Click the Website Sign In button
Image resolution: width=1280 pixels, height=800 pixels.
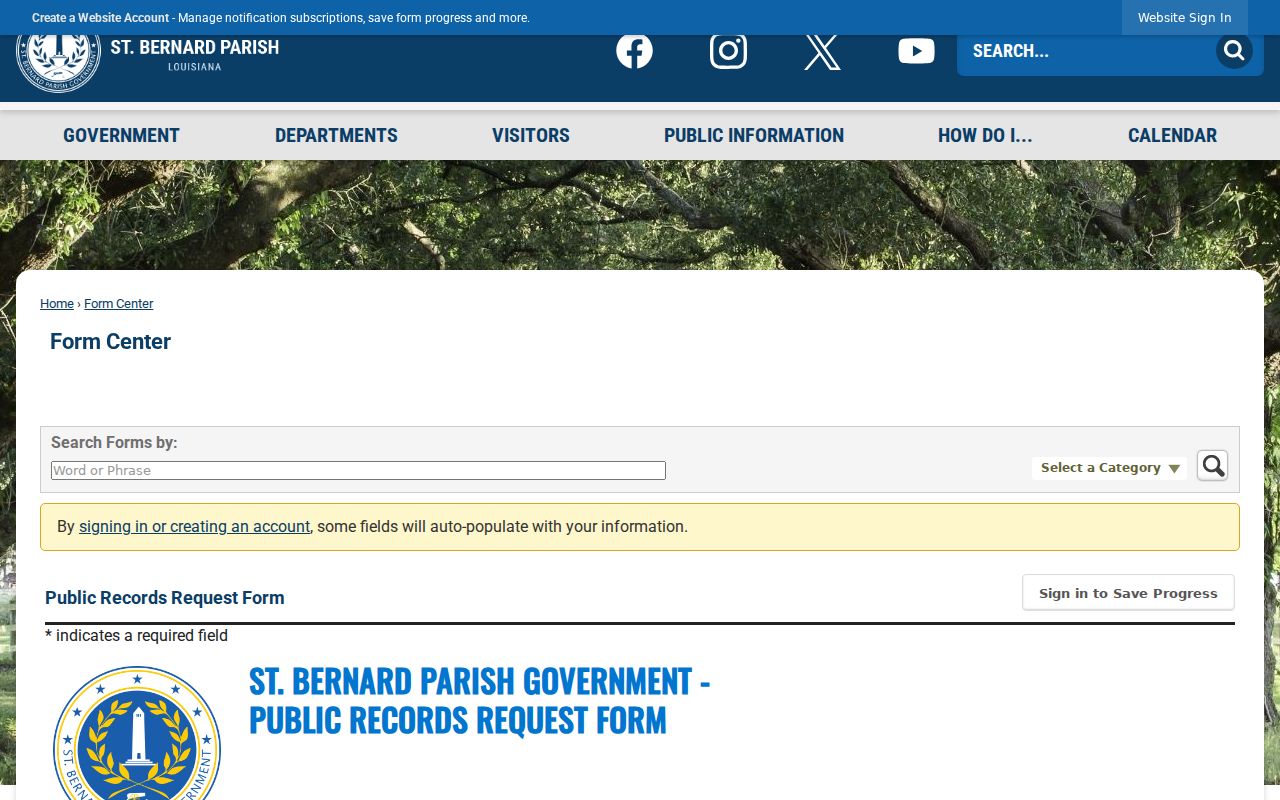[x=1184, y=17]
